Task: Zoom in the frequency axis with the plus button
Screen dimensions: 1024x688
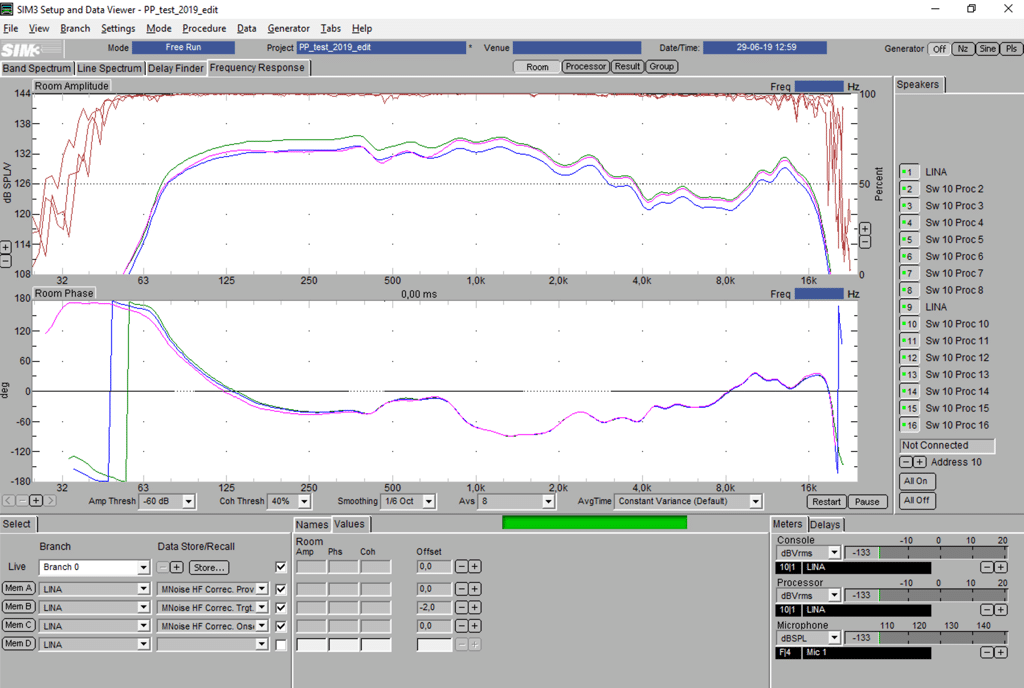Action: coord(35,500)
